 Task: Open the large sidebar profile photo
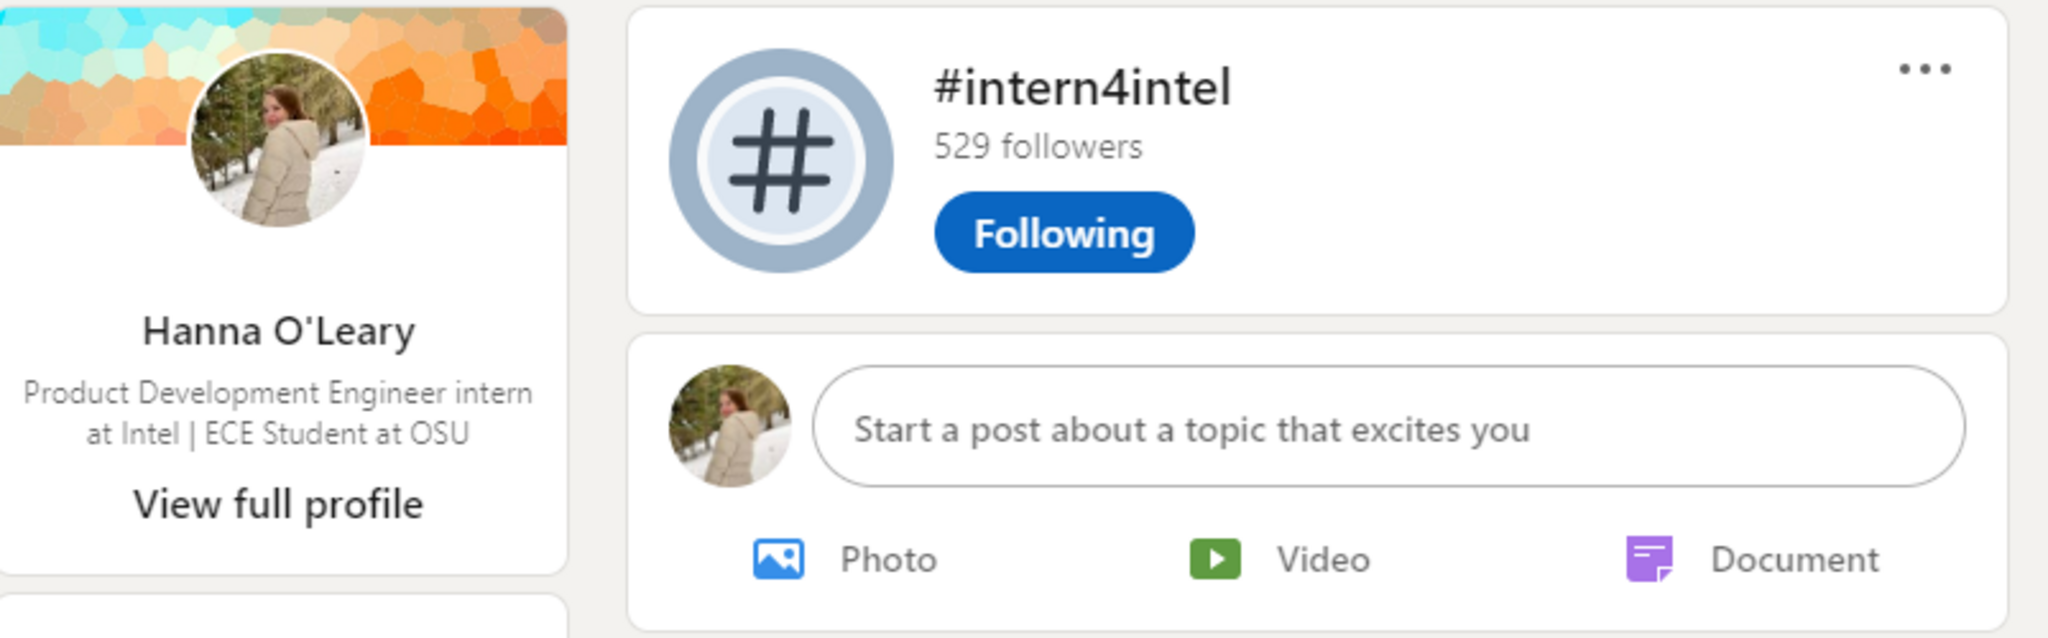pyautogui.click(x=279, y=141)
